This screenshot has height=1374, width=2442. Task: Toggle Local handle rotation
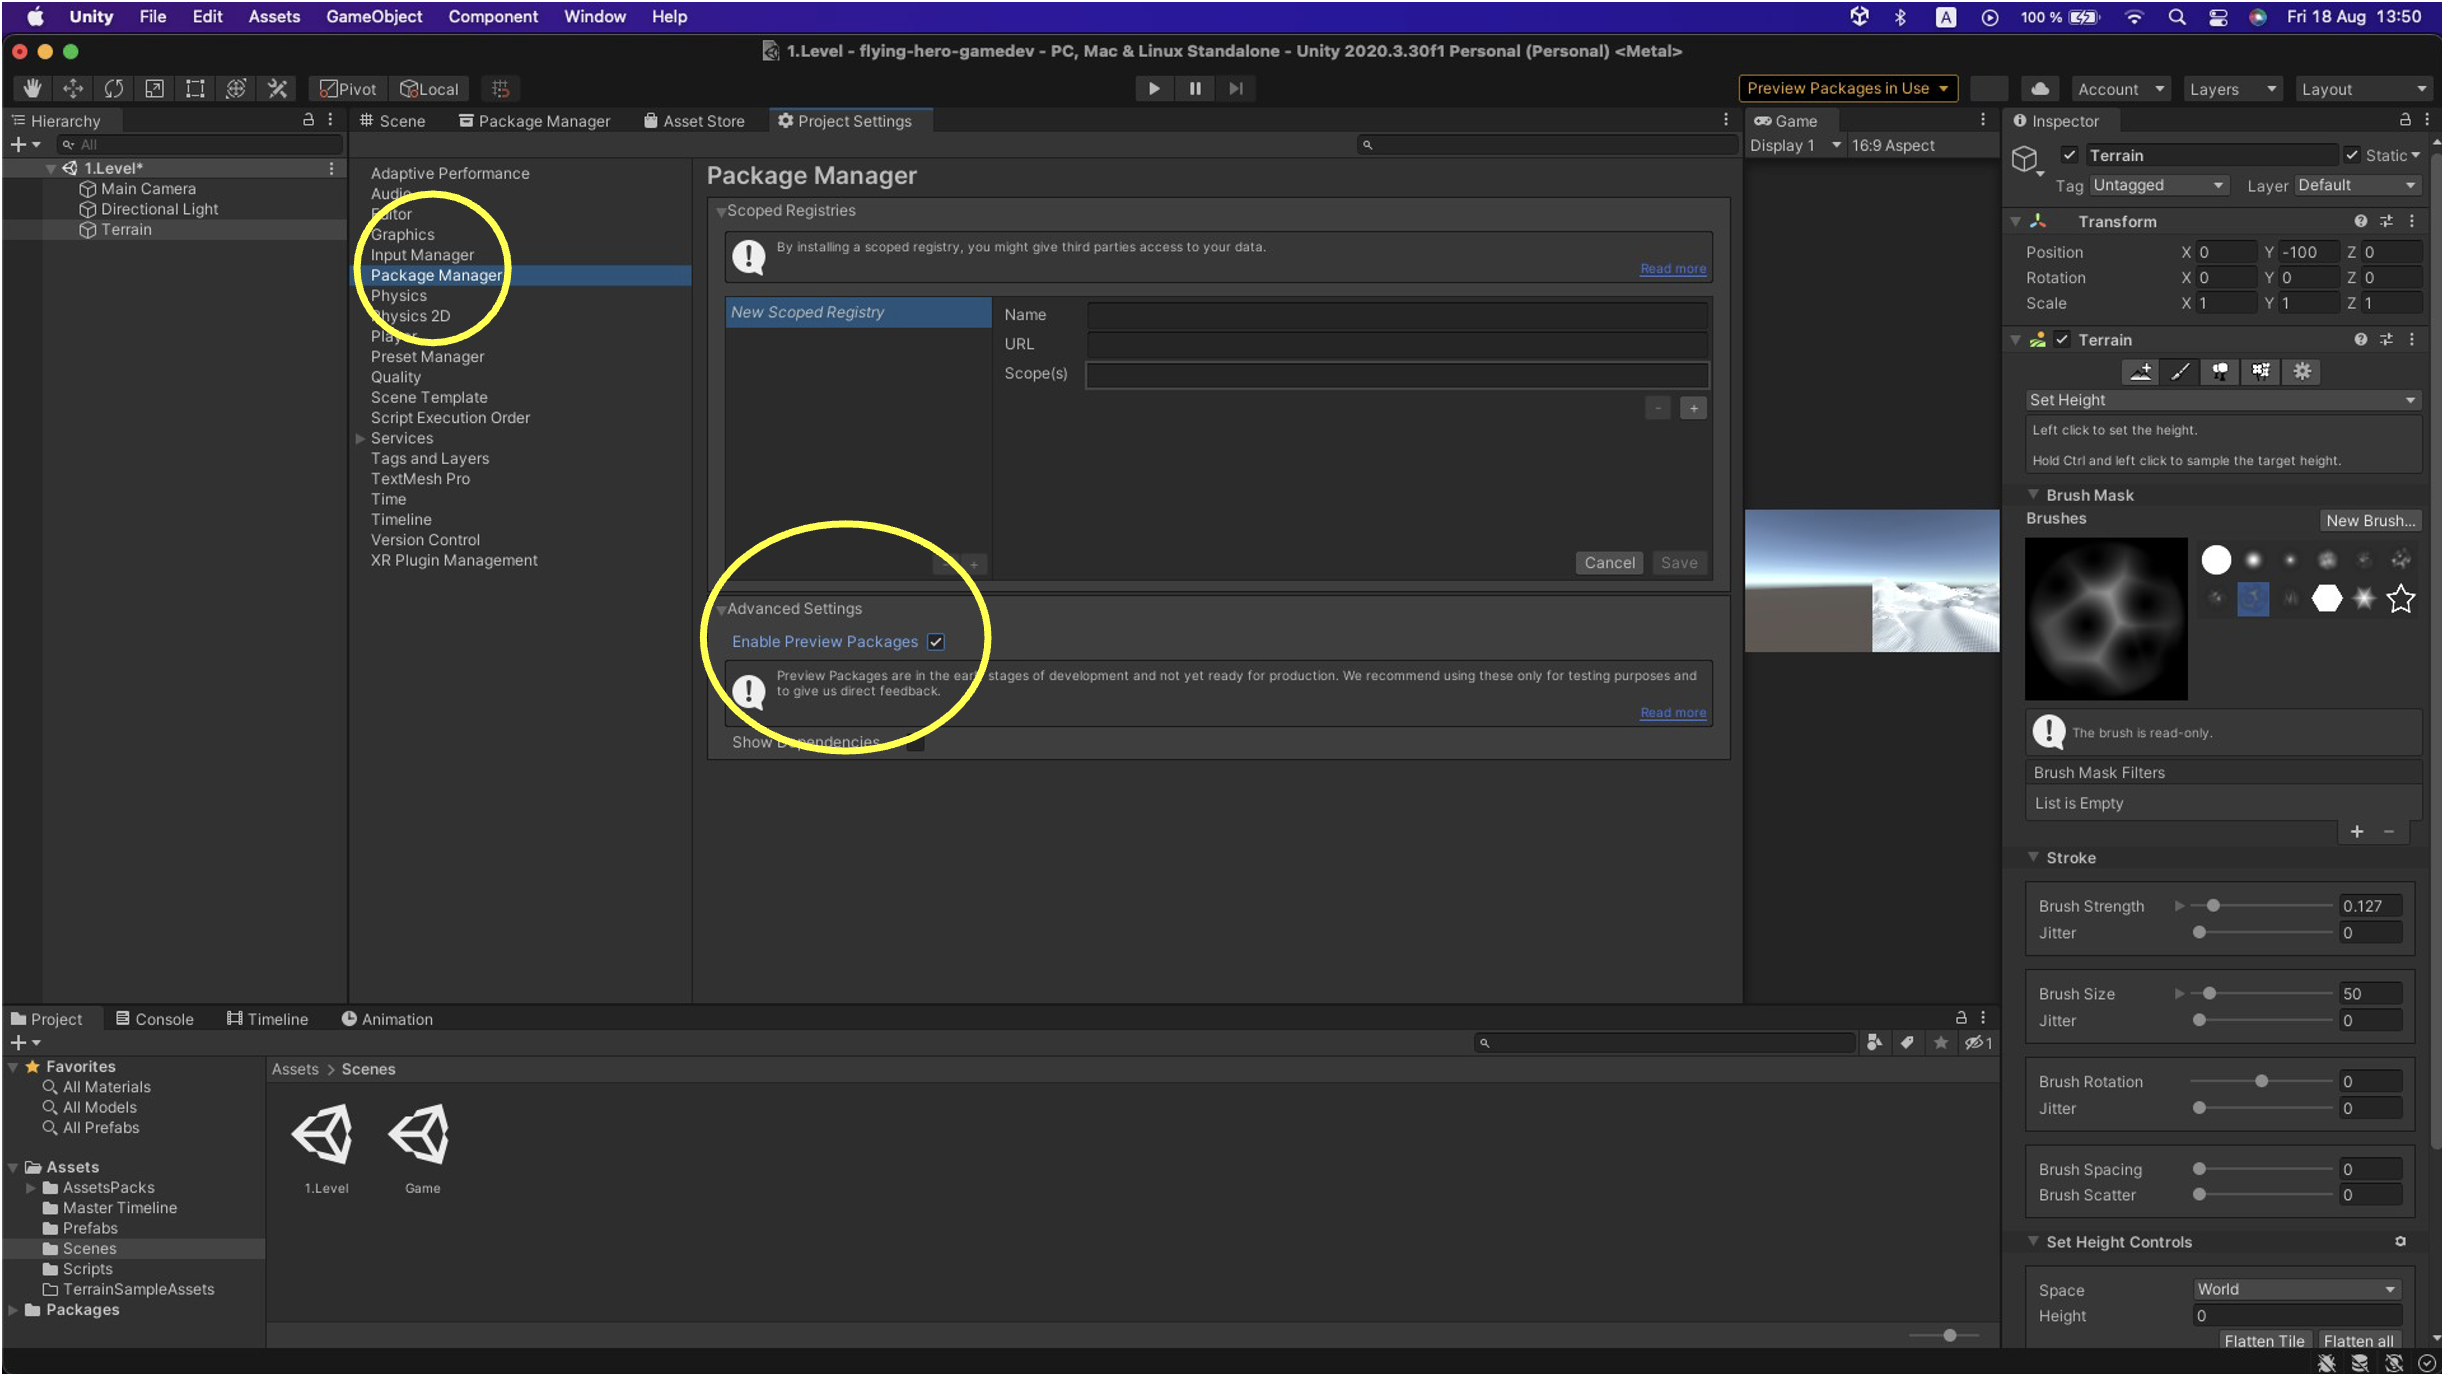point(428,89)
